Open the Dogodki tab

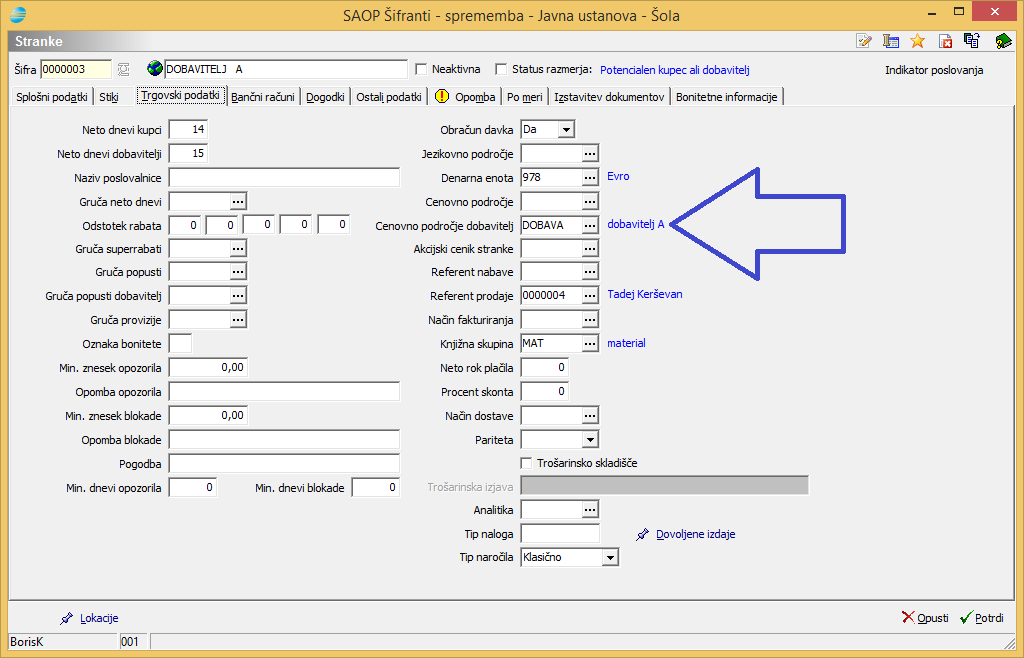click(x=325, y=97)
